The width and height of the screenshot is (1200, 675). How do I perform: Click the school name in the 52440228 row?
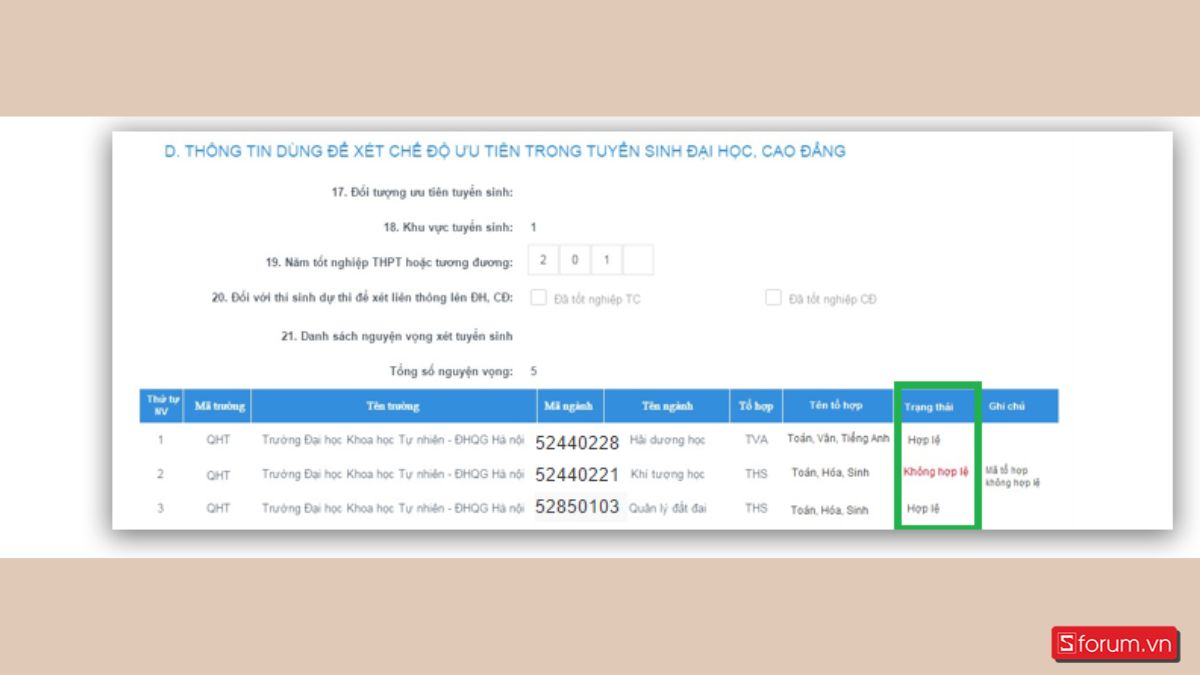point(393,442)
